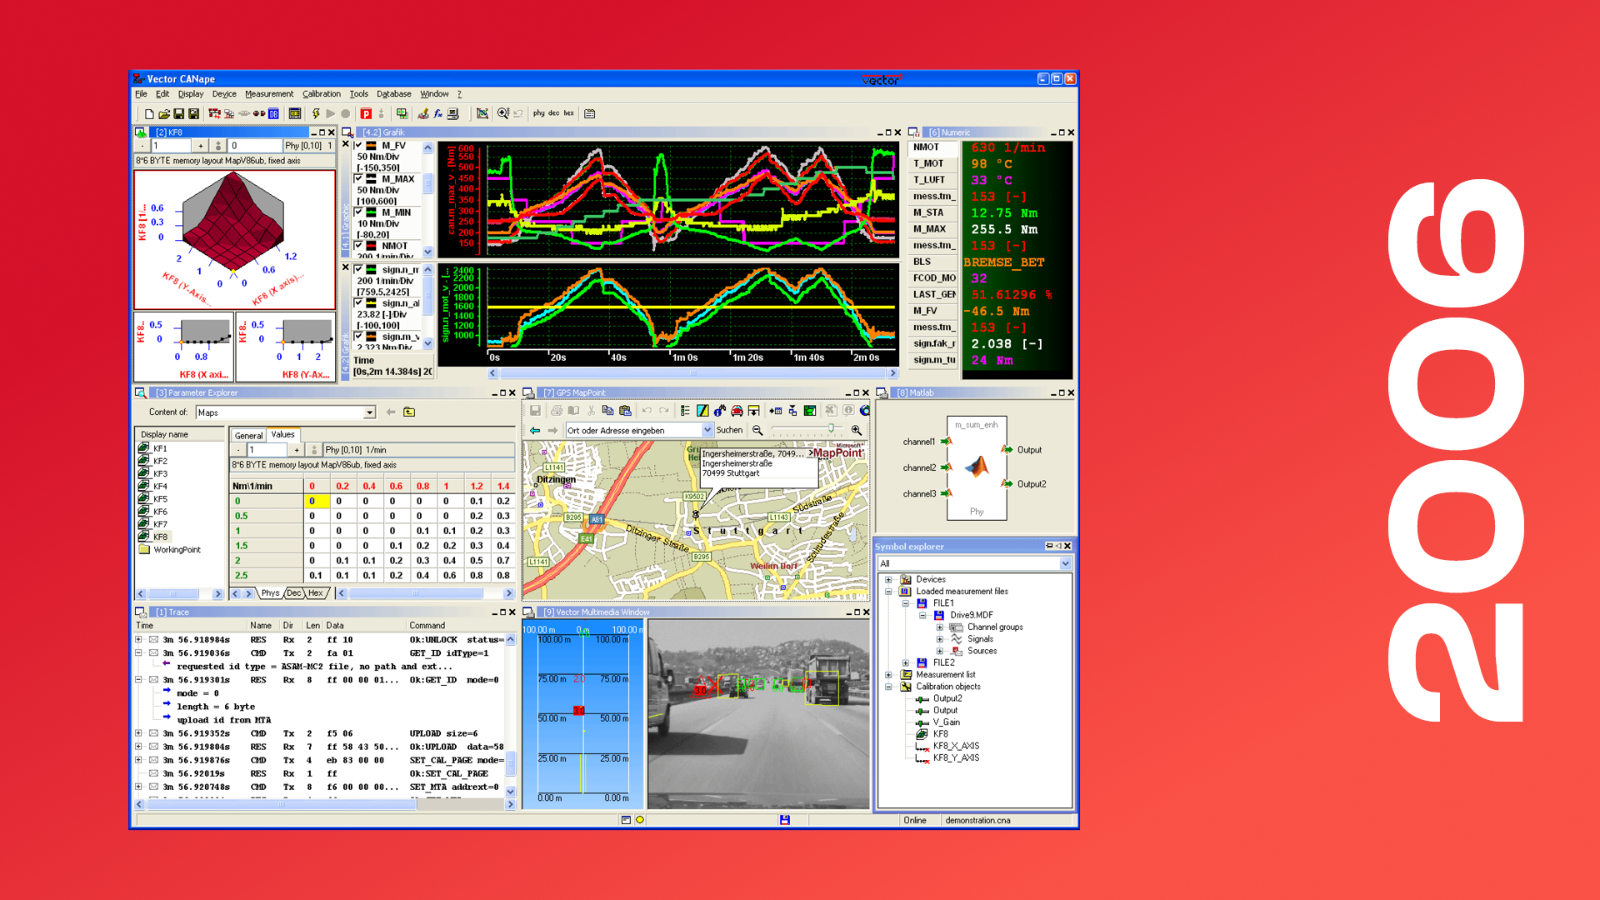Click the 3D surface plot of KF8
The width and height of the screenshot is (1600, 900).
point(234,239)
